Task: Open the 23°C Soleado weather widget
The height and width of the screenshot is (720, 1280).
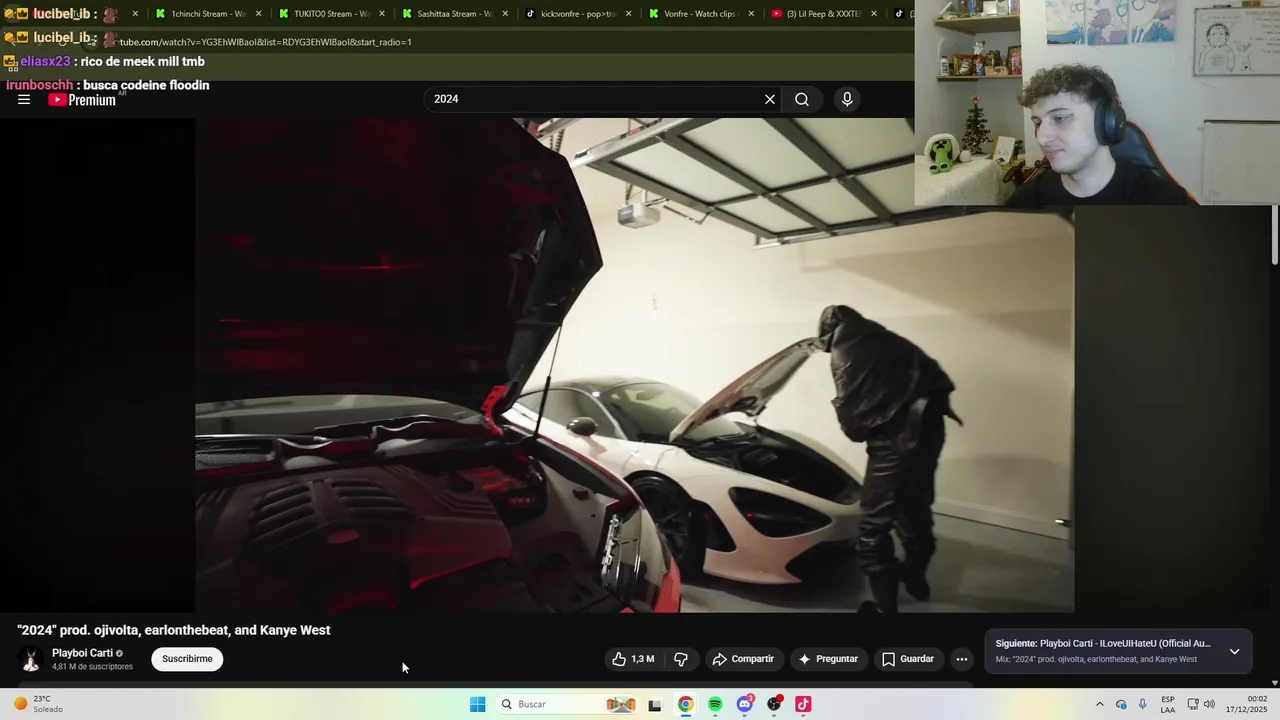Action: pos(39,704)
